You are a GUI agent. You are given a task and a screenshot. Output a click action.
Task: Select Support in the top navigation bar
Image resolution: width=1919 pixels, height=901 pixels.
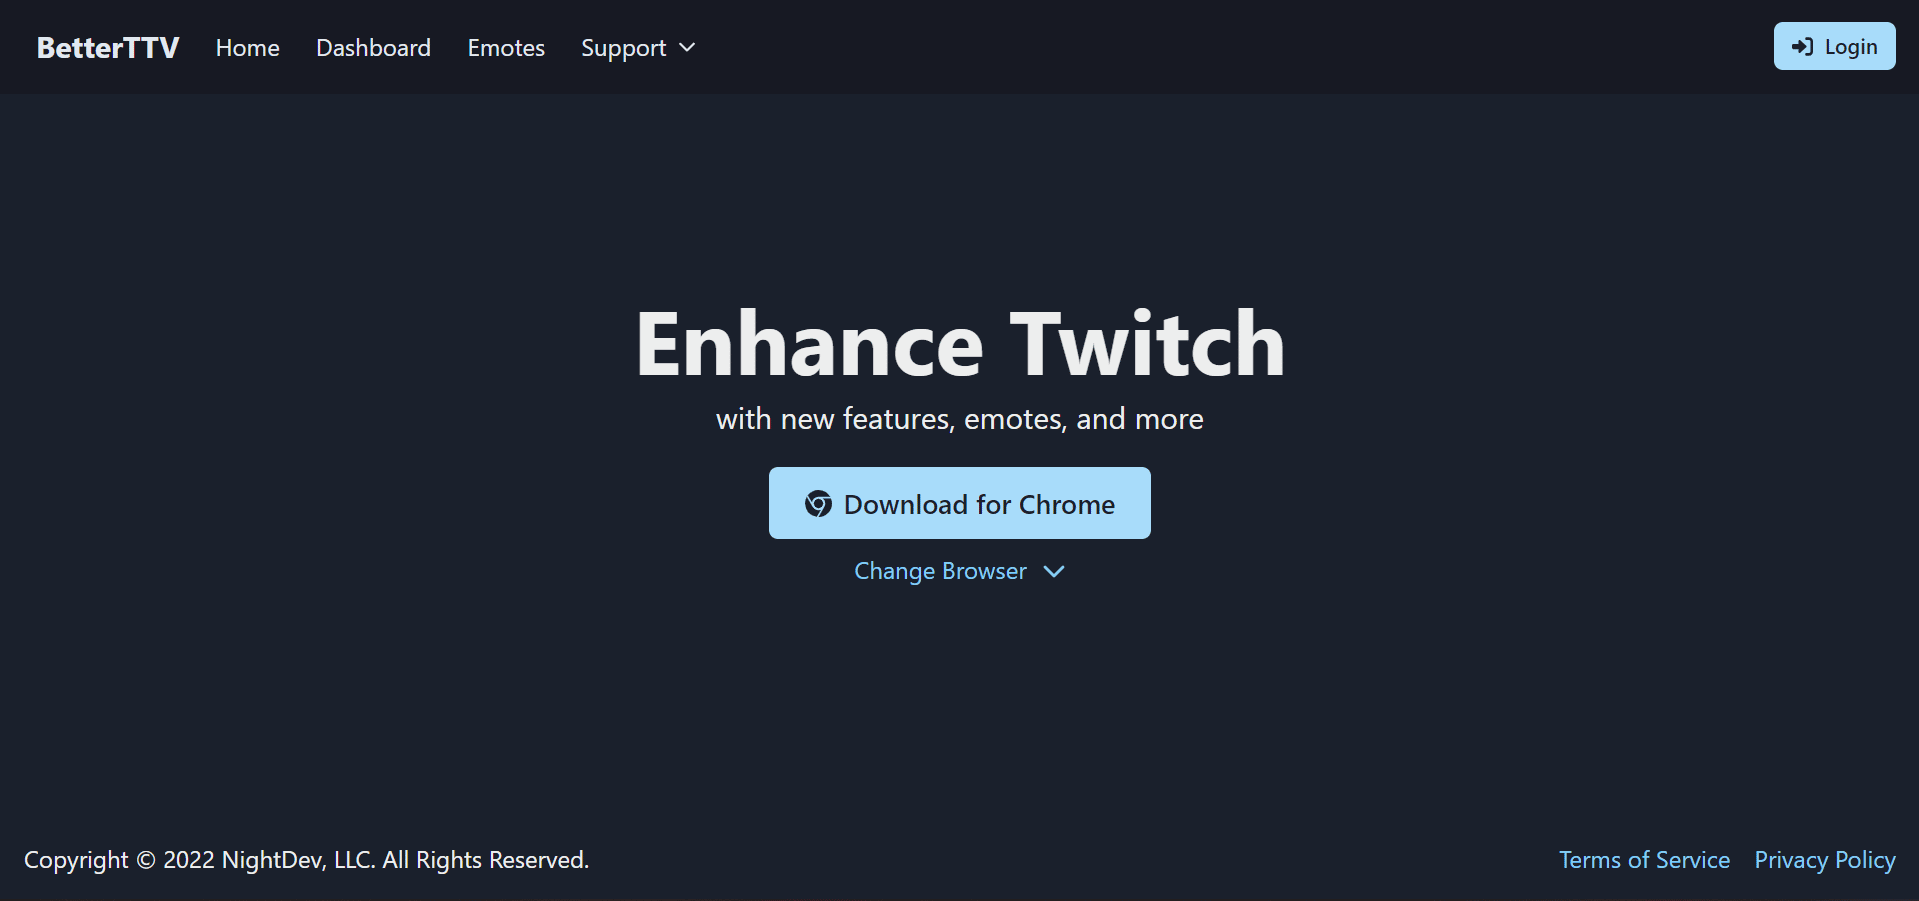[623, 47]
